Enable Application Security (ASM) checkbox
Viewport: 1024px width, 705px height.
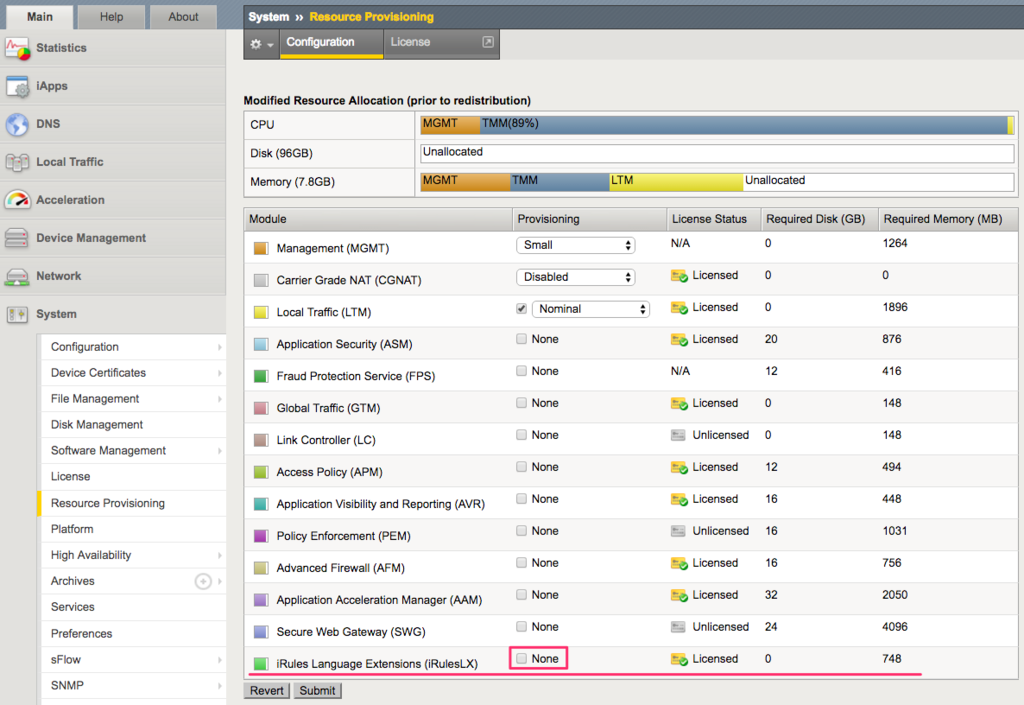pyautogui.click(x=521, y=339)
